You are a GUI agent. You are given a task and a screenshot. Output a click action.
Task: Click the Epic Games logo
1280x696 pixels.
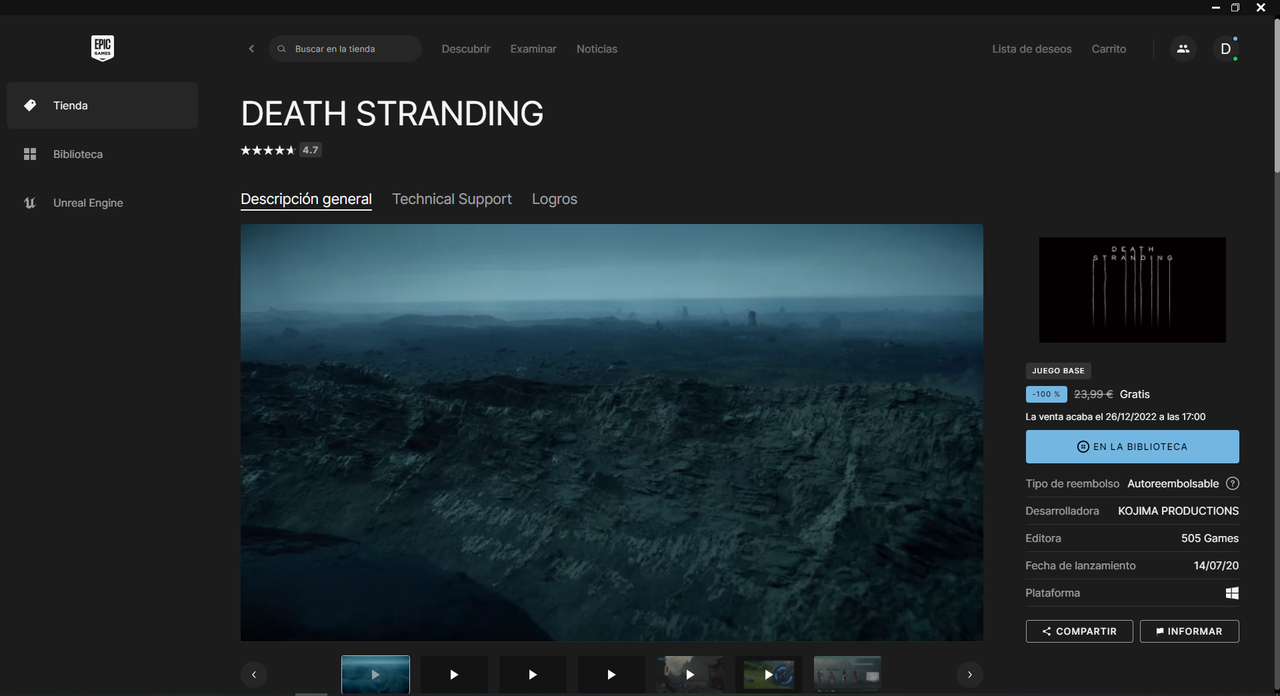pyautogui.click(x=102, y=48)
